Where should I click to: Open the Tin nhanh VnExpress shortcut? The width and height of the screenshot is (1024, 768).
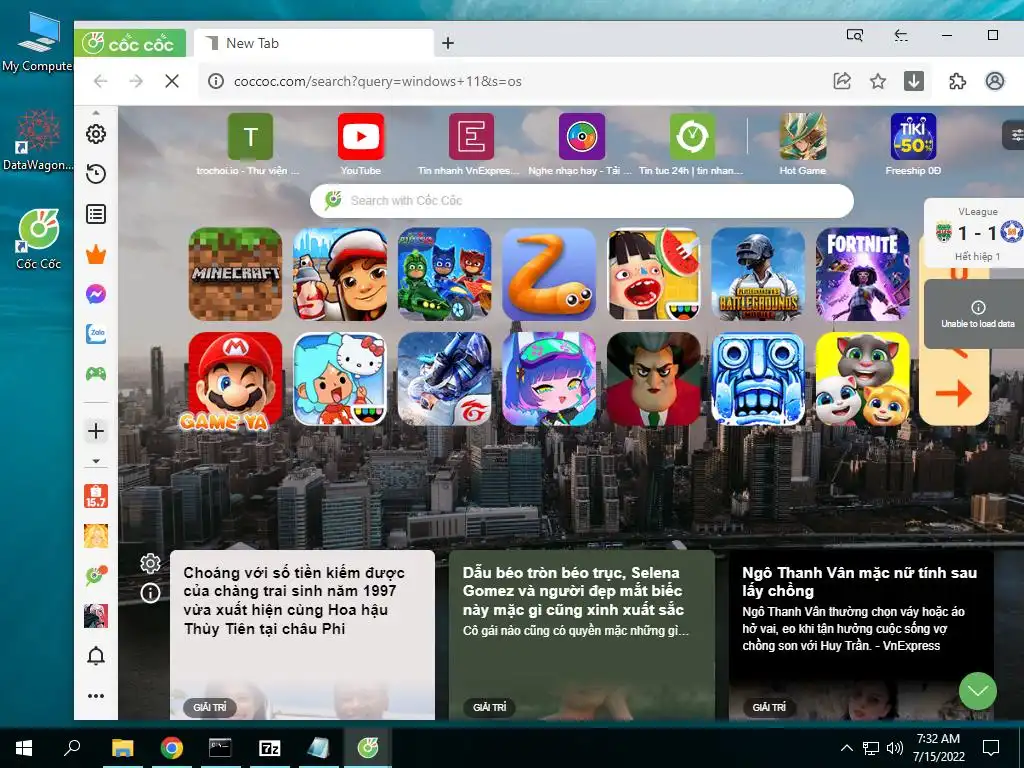(x=471, y=144)
